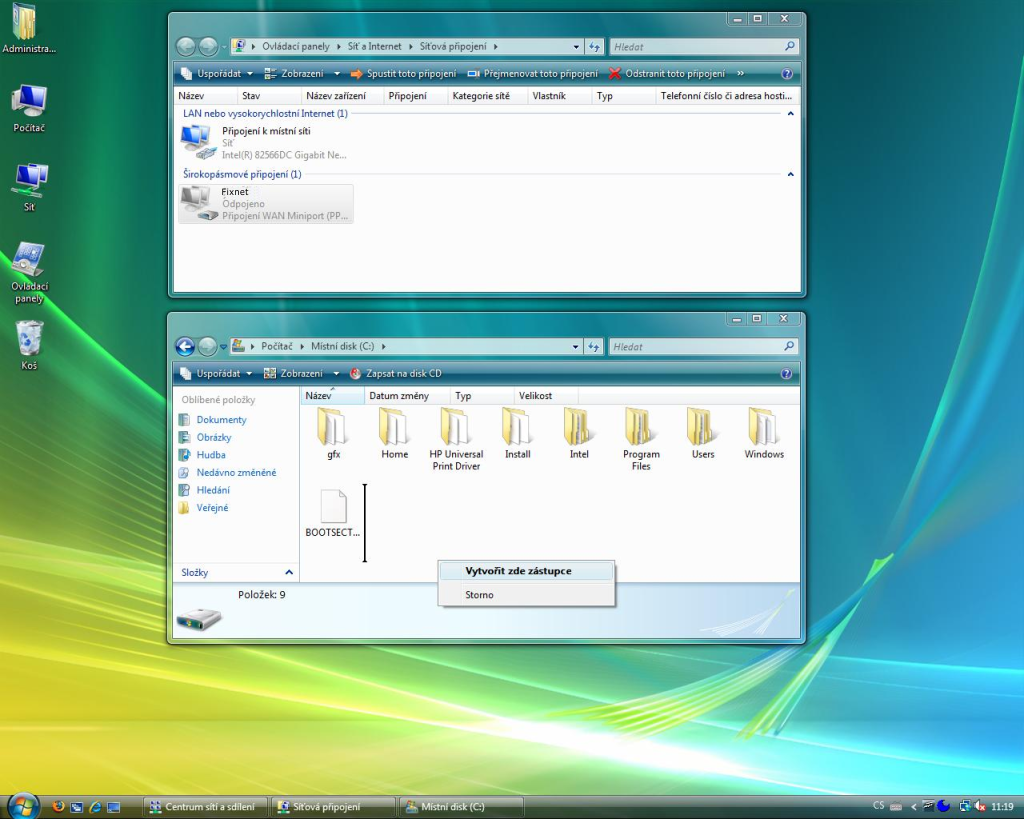
Task: Refresh the Místní disk (C:) address bar
Action: coord(593,346)
